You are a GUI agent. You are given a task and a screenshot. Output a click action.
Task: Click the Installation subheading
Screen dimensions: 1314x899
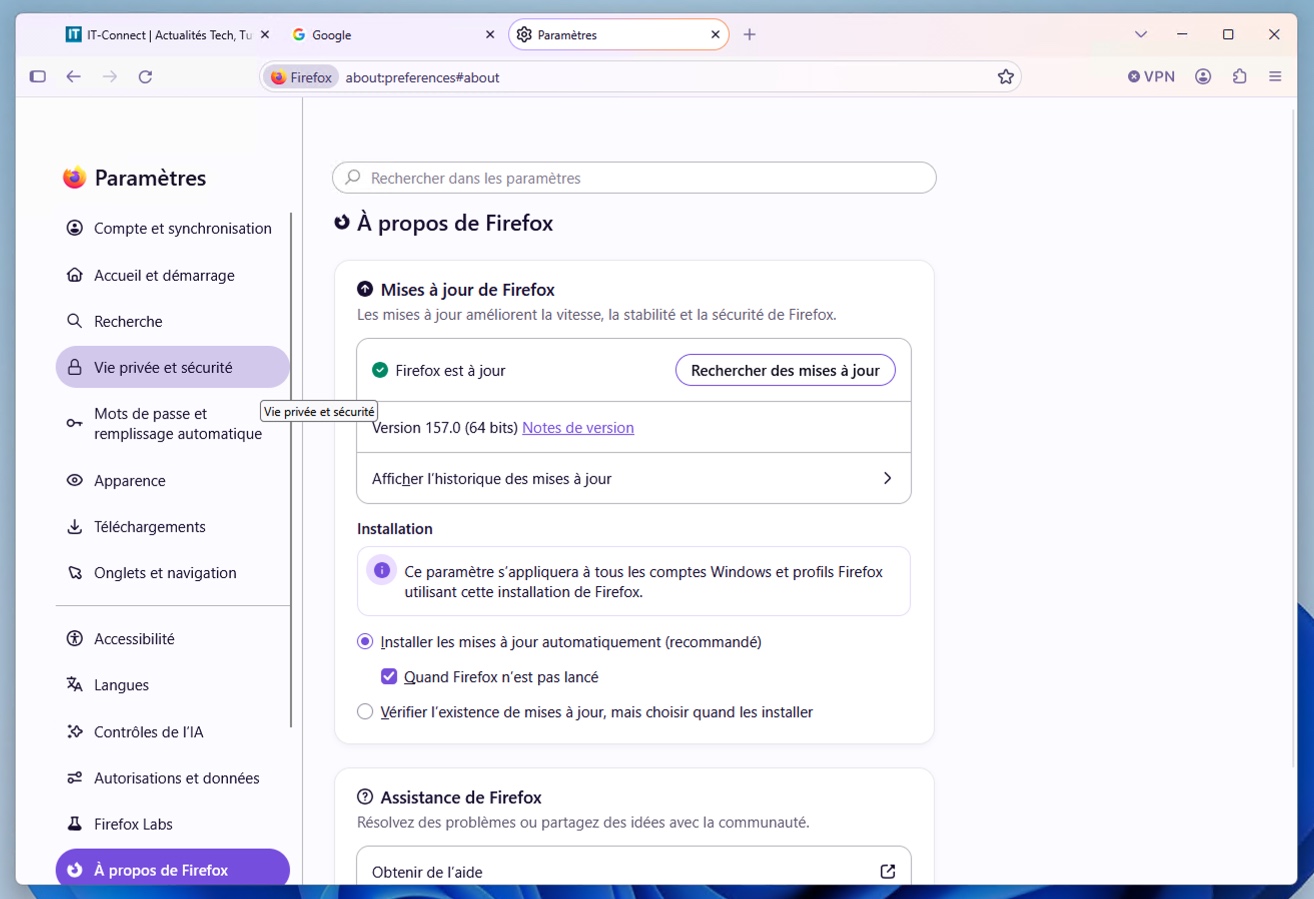coord(395,529)
